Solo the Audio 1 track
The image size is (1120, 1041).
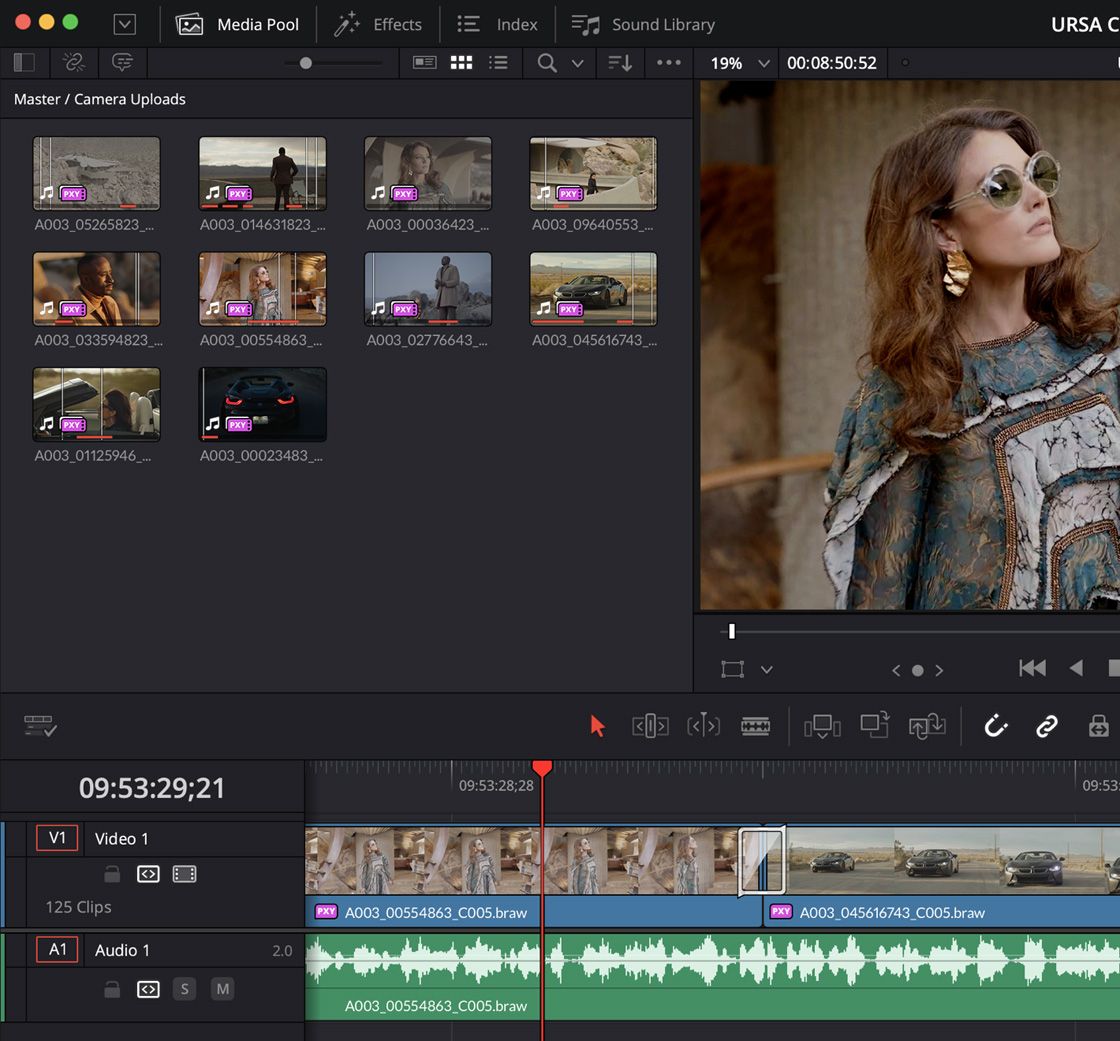point(184,989)
